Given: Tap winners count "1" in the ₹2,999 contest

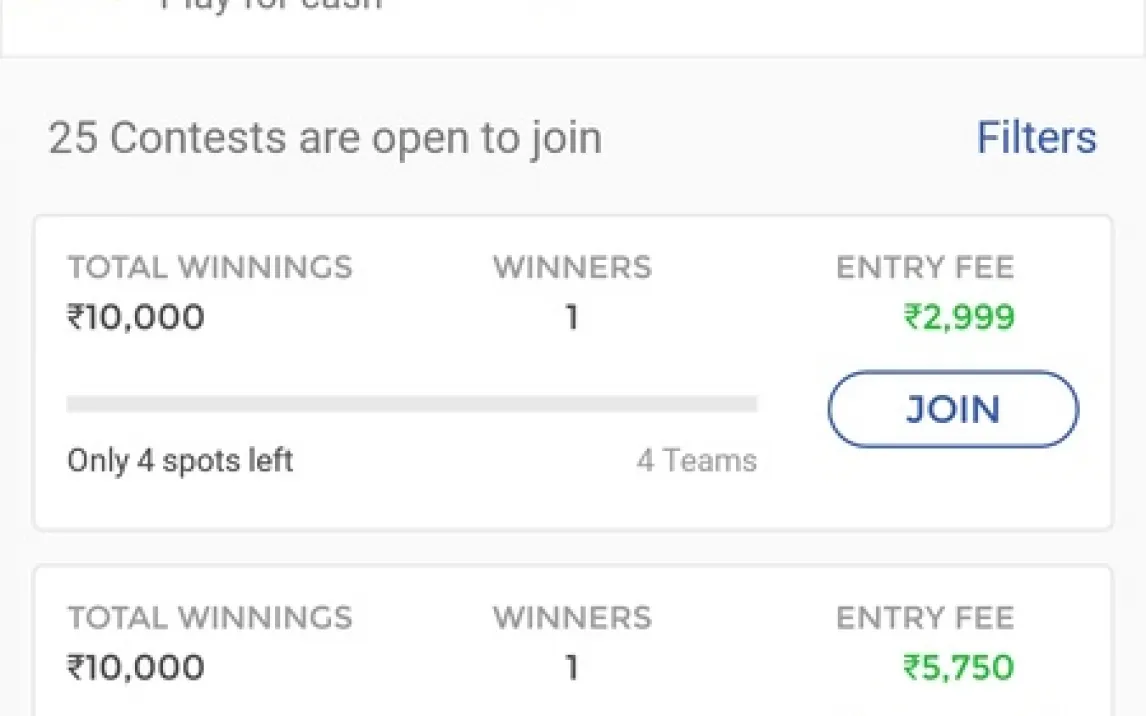Looking at the screenshot, I should click(572, 318).
